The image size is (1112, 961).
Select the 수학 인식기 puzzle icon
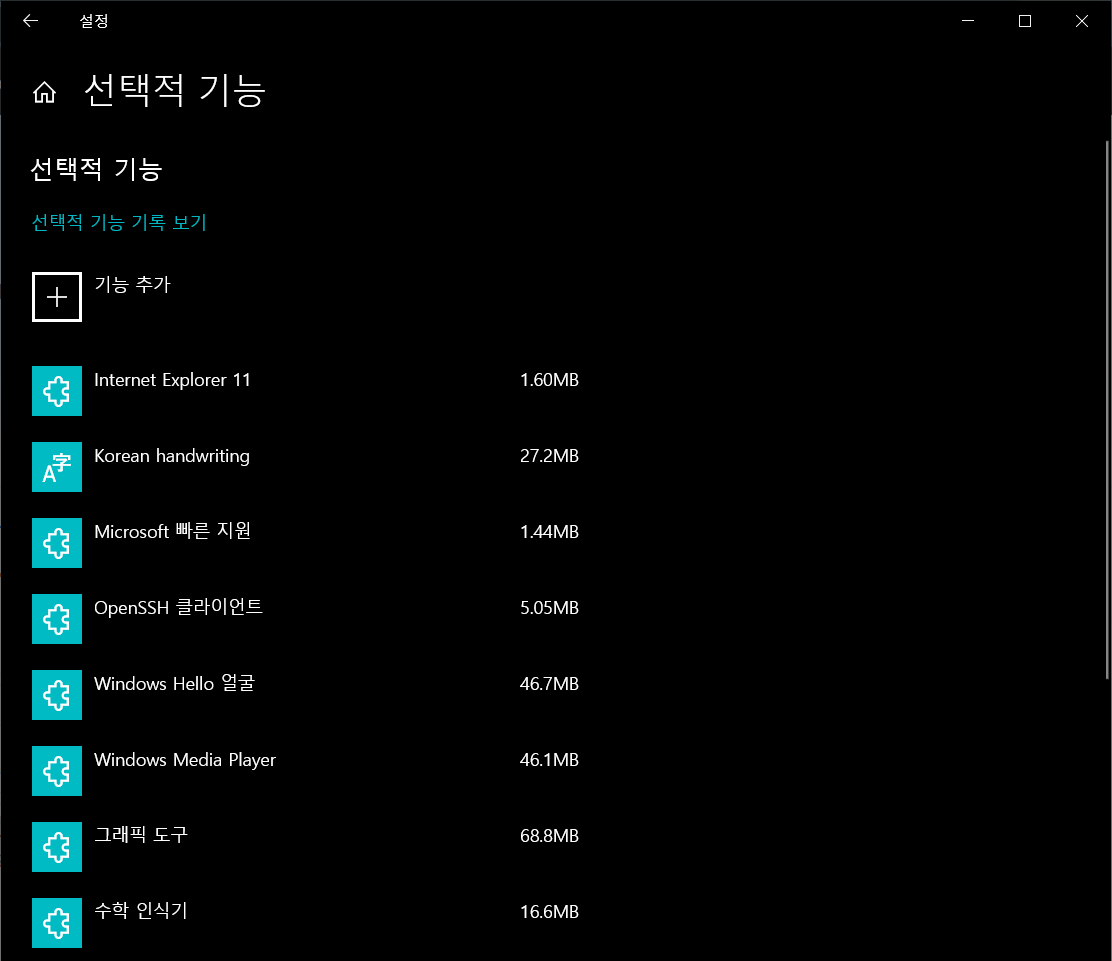tap(57, 923)
